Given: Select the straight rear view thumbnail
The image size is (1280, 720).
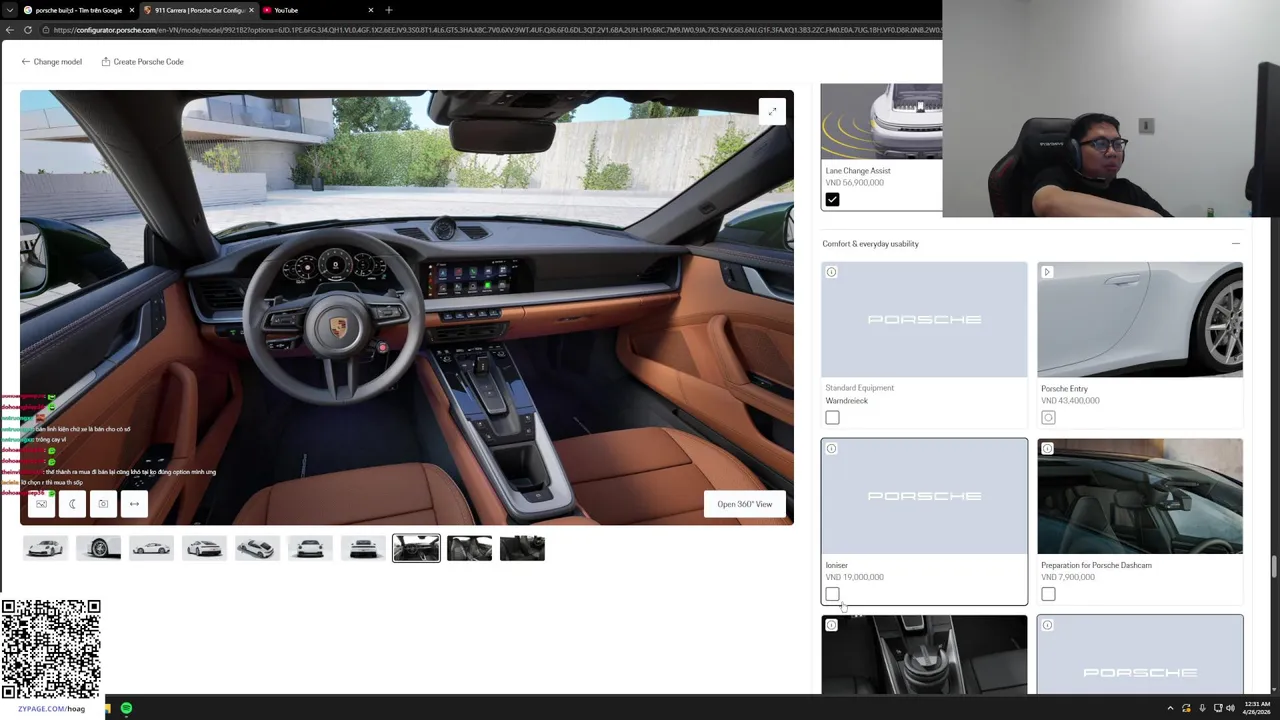Looking at the screenshot, I should coord(363,548).
